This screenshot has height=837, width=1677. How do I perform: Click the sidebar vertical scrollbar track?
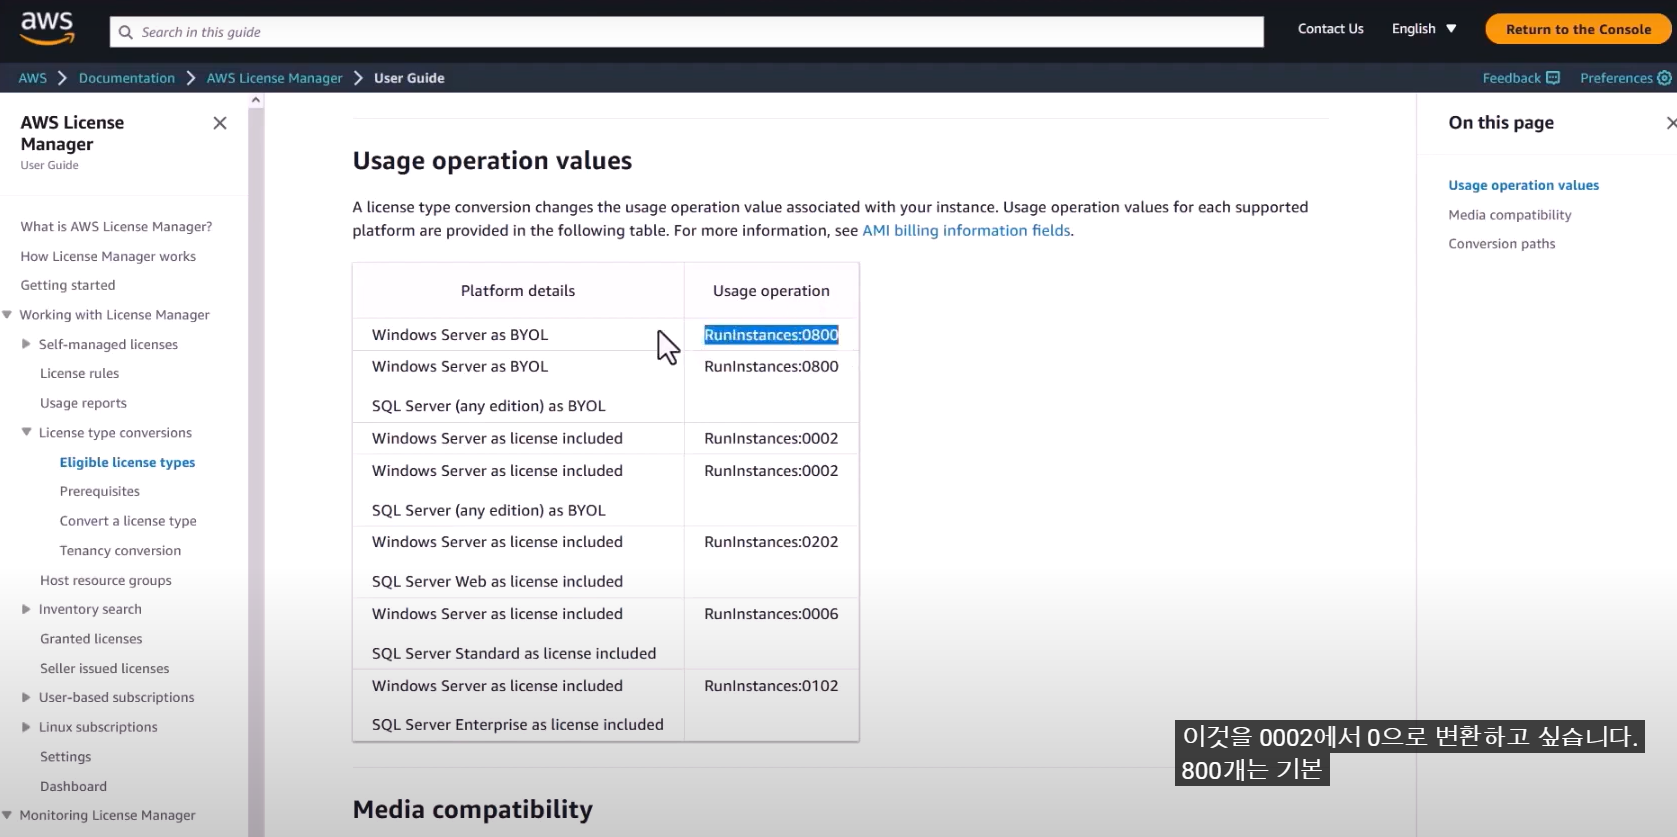[x=256, y=470]
